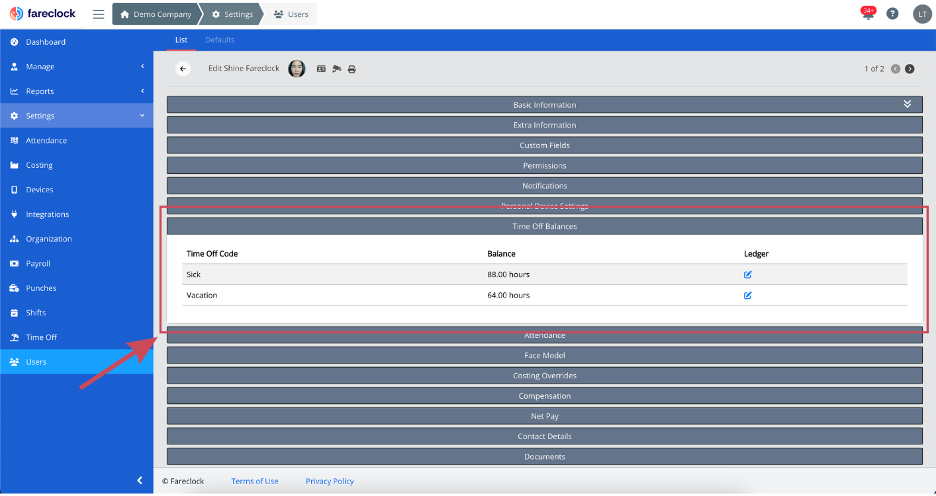Image resolution: width=936 pixels, height=496 pixels.
Task: Open Integrations in the sidebar
Action: 76,214
